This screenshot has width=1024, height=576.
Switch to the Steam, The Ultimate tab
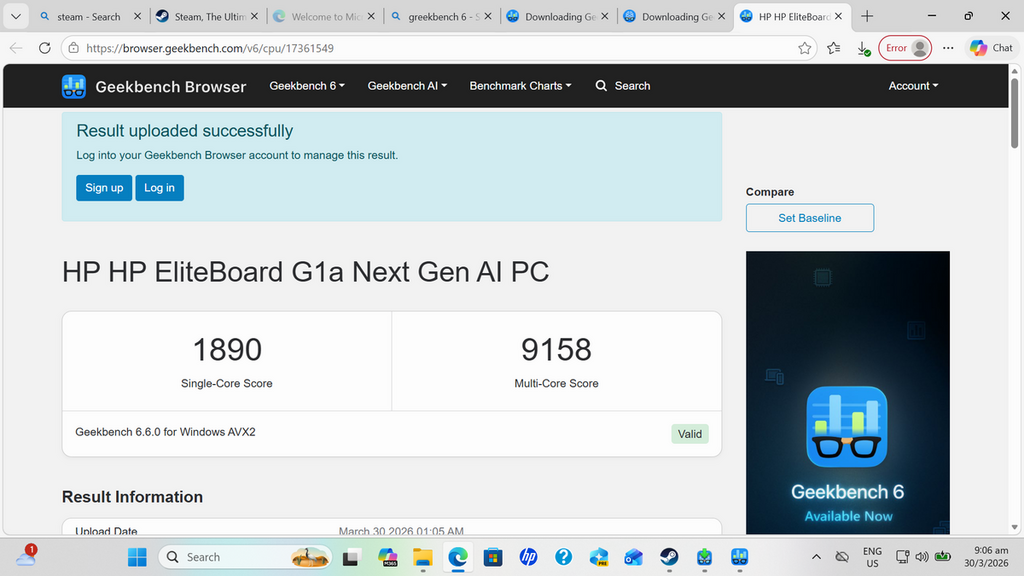click(208, 17)
